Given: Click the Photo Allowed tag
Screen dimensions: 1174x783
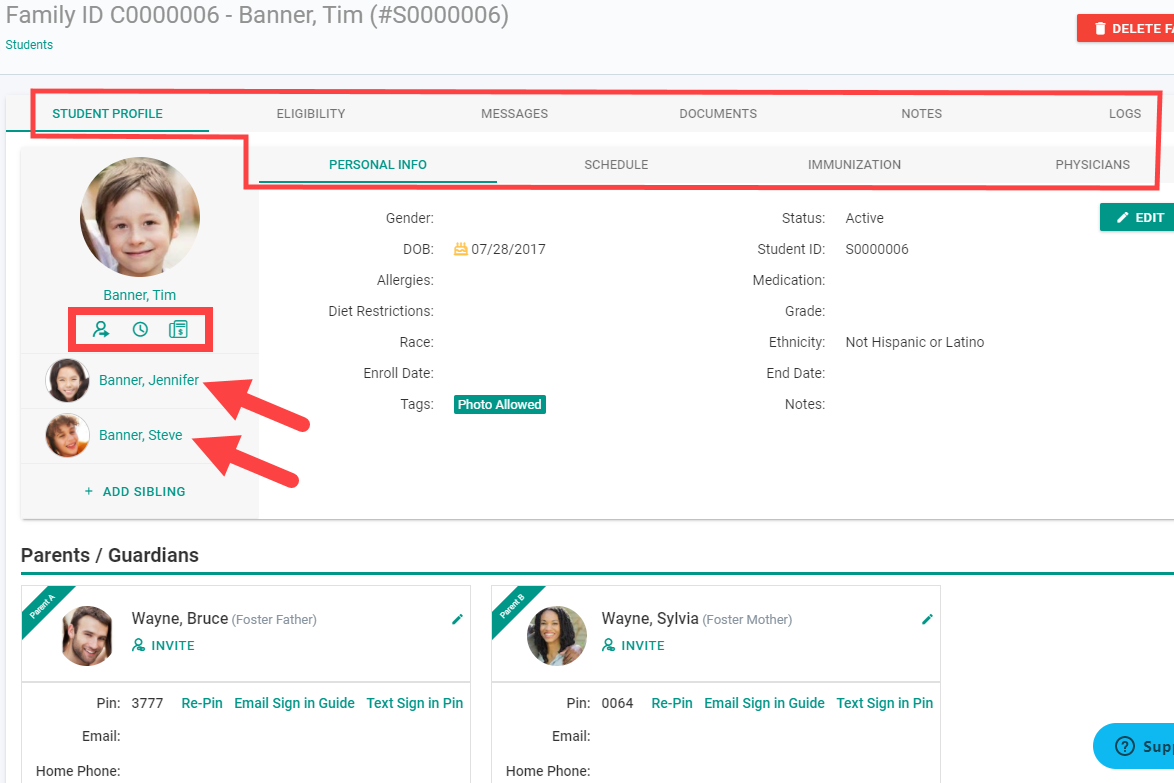Looking at the screenshot, I should (x=499, y=404).
